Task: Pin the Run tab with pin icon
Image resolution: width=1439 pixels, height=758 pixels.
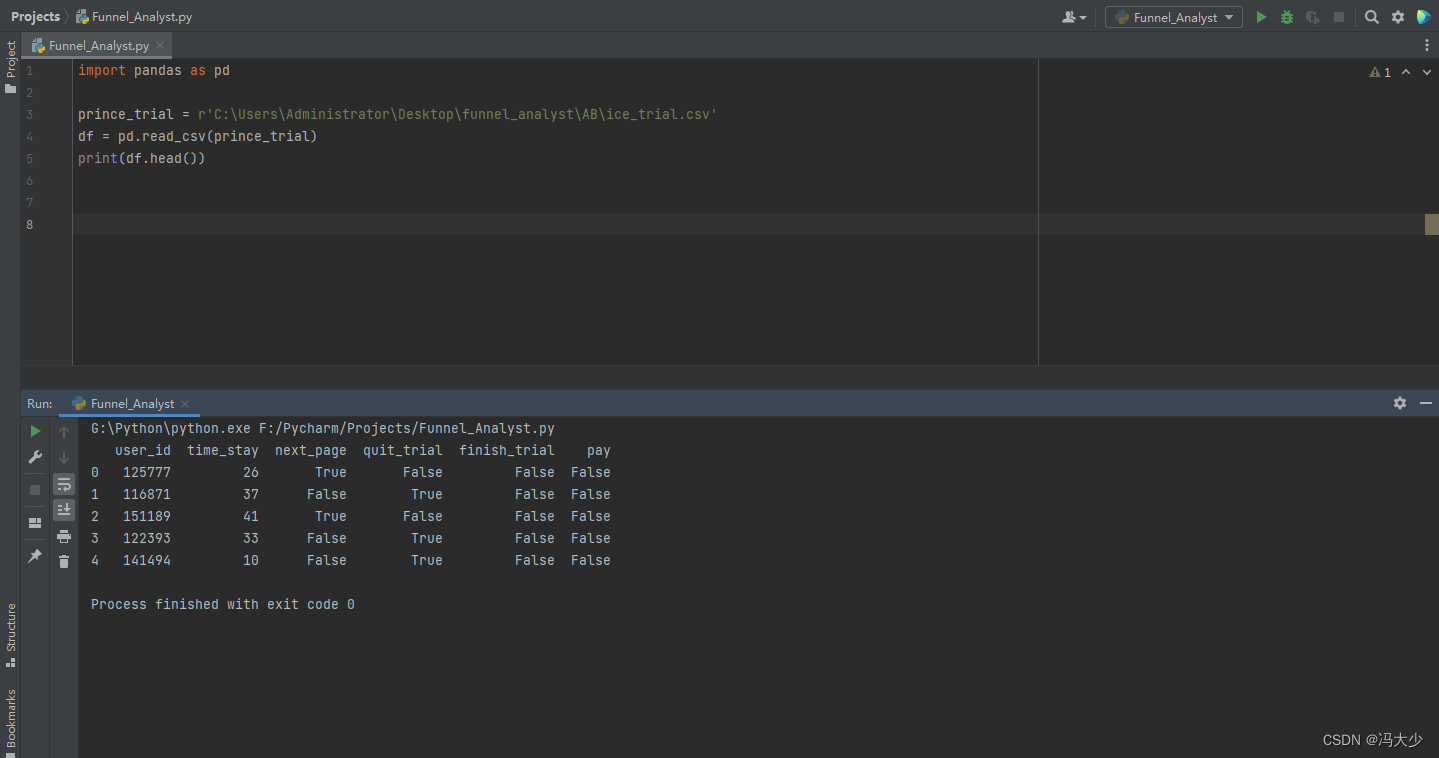Action: tap(35, 556)
